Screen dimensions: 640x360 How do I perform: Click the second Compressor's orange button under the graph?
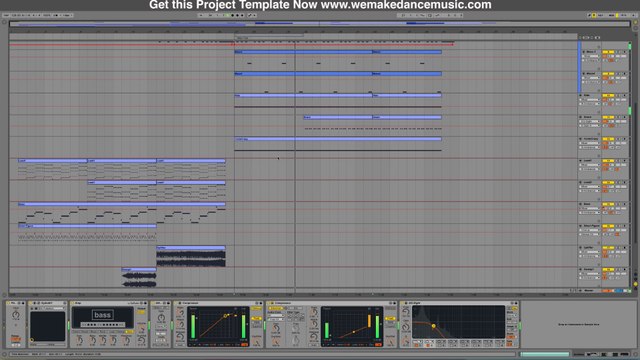378,344
